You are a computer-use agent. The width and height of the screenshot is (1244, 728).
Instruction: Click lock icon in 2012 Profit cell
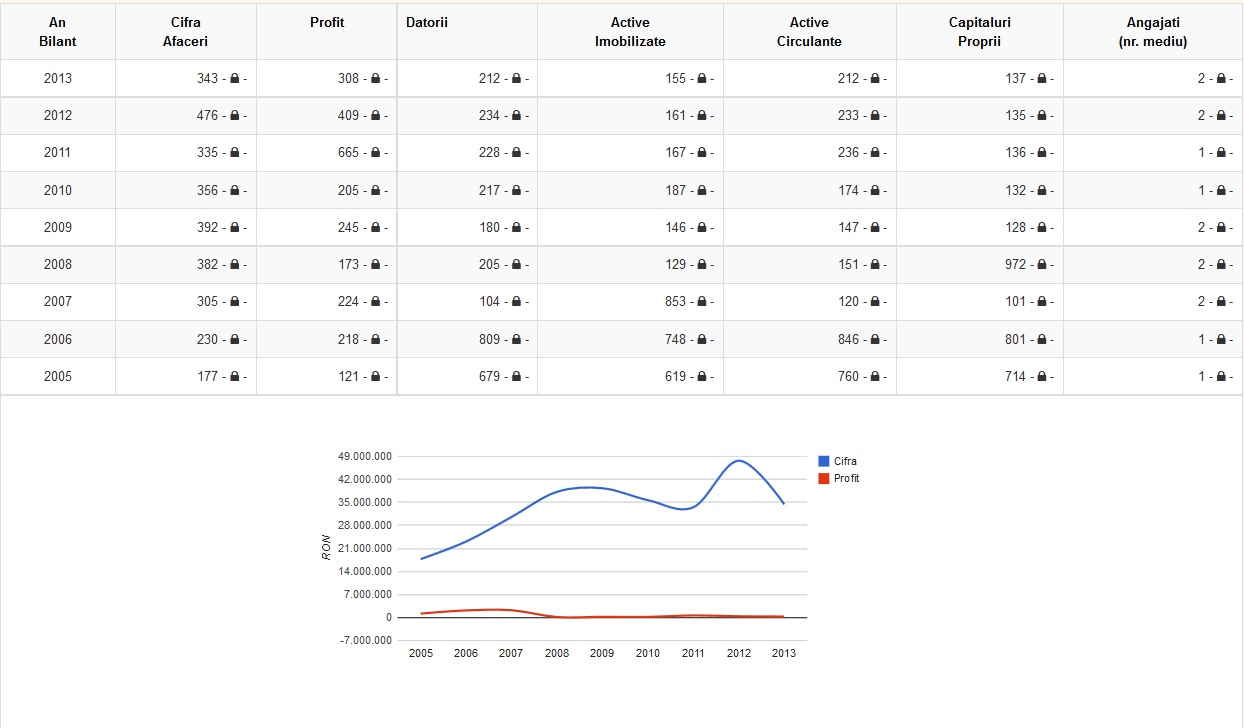coord(376,116)
